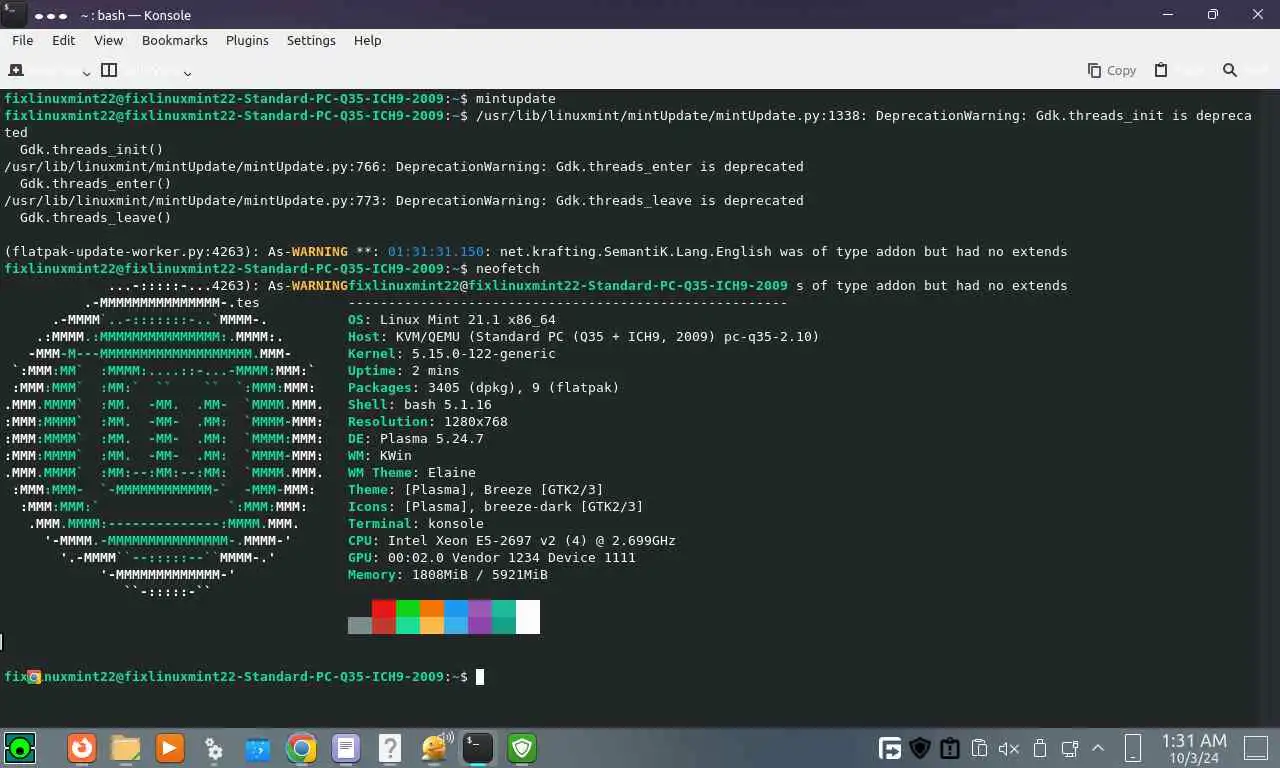Open the file manager folder icon
The width and height of the screenshot is (1280, 768).
125,747
